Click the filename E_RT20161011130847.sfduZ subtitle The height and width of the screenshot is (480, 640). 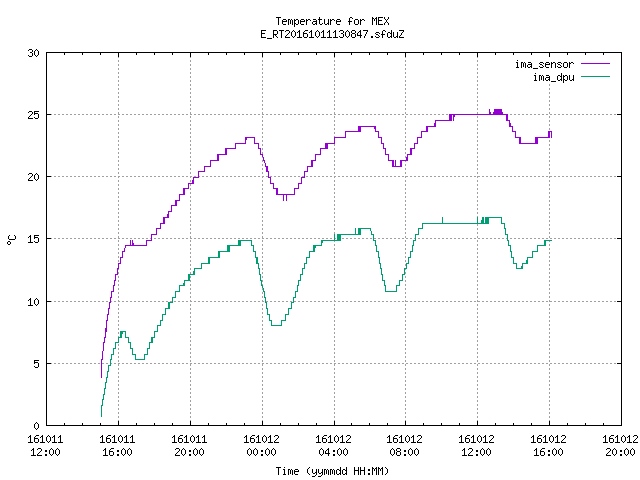[332, 34]
